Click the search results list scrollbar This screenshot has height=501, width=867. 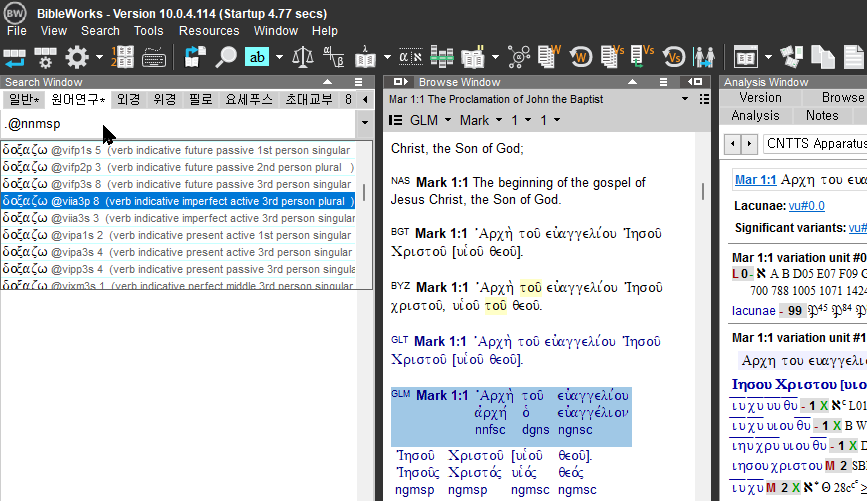pyautogui.click(x=363, y=192)
